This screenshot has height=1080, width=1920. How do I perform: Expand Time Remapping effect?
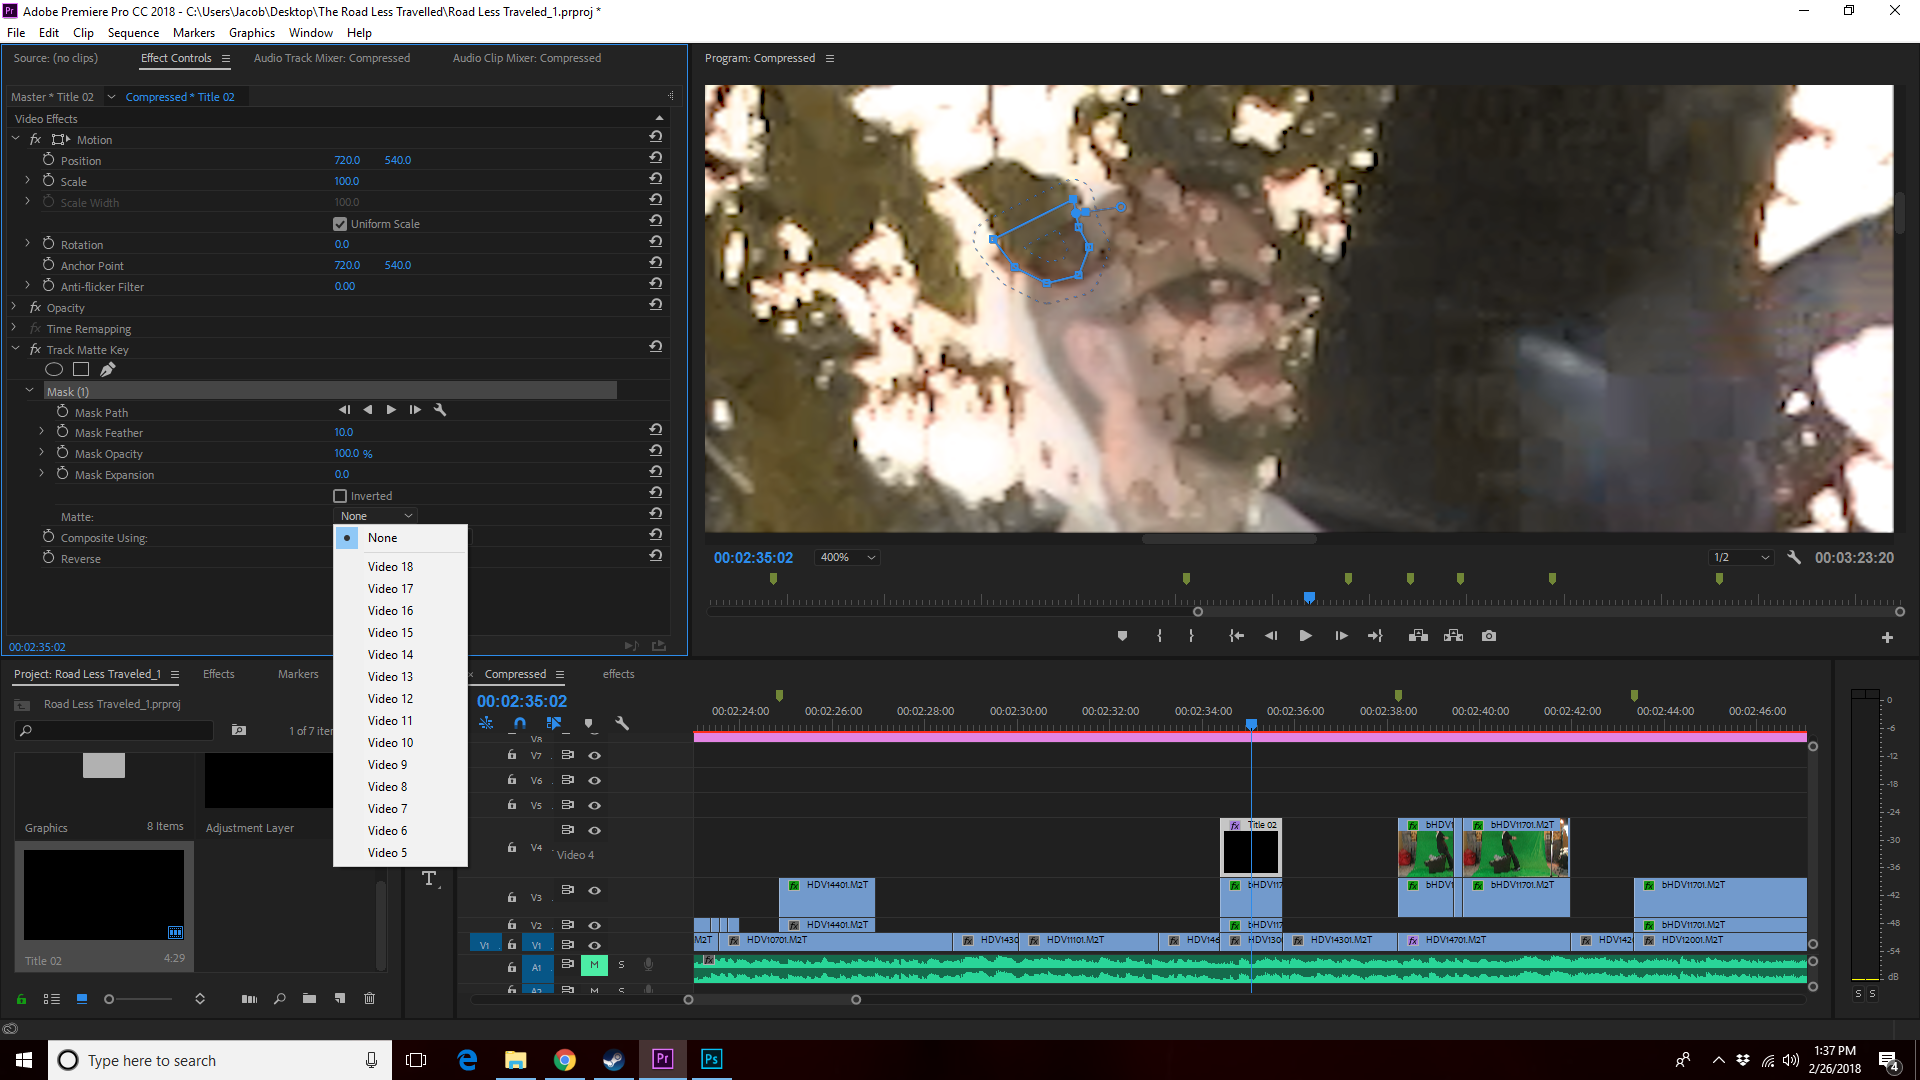tap(14, 328)
